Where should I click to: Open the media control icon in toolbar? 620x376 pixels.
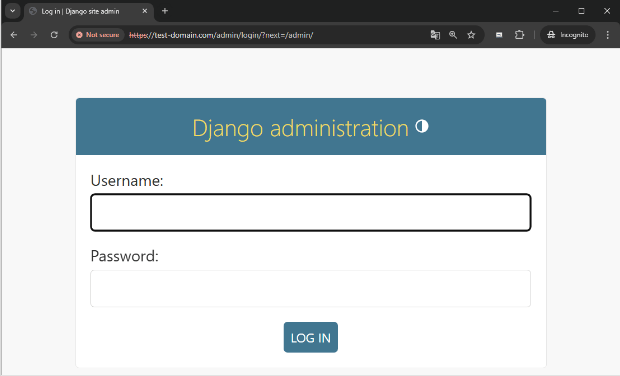(499, 35)
